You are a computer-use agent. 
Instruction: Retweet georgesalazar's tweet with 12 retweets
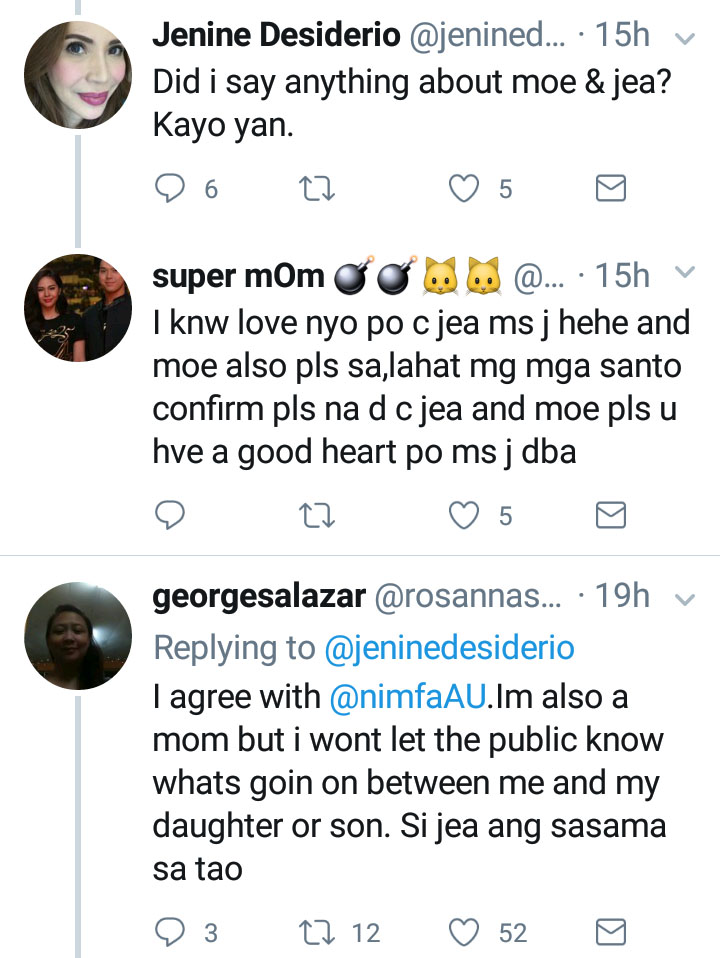(318, 933)
